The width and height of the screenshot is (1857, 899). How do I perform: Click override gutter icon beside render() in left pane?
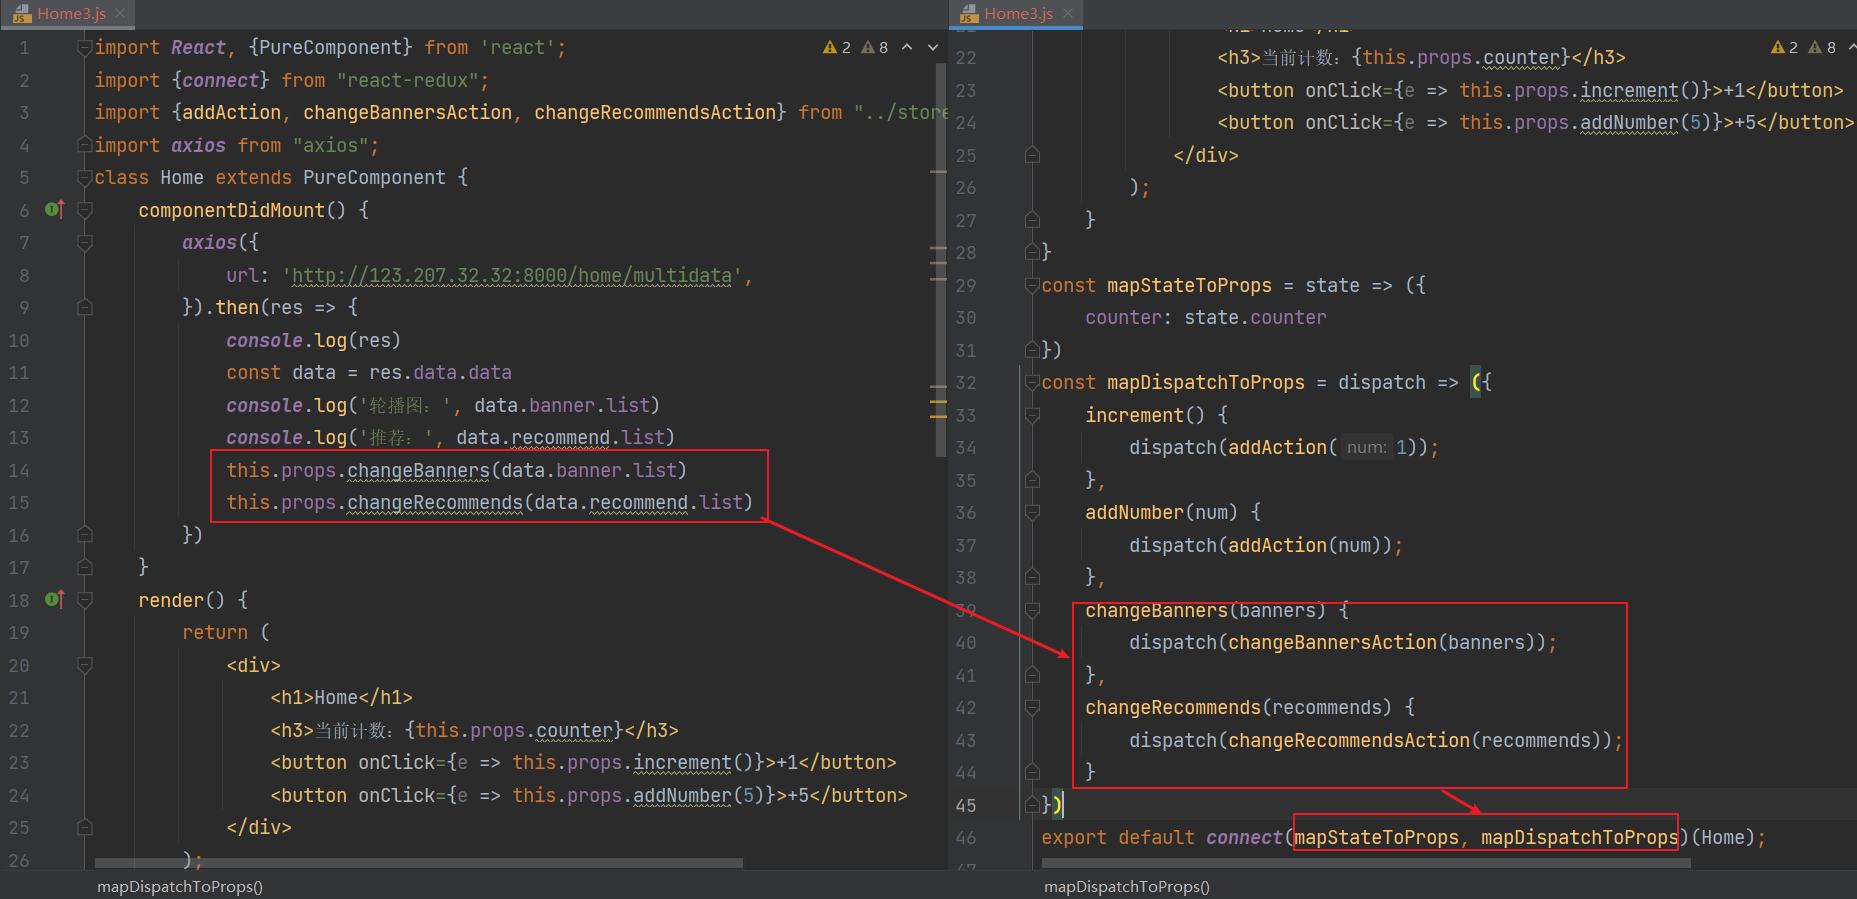point(55,599)
